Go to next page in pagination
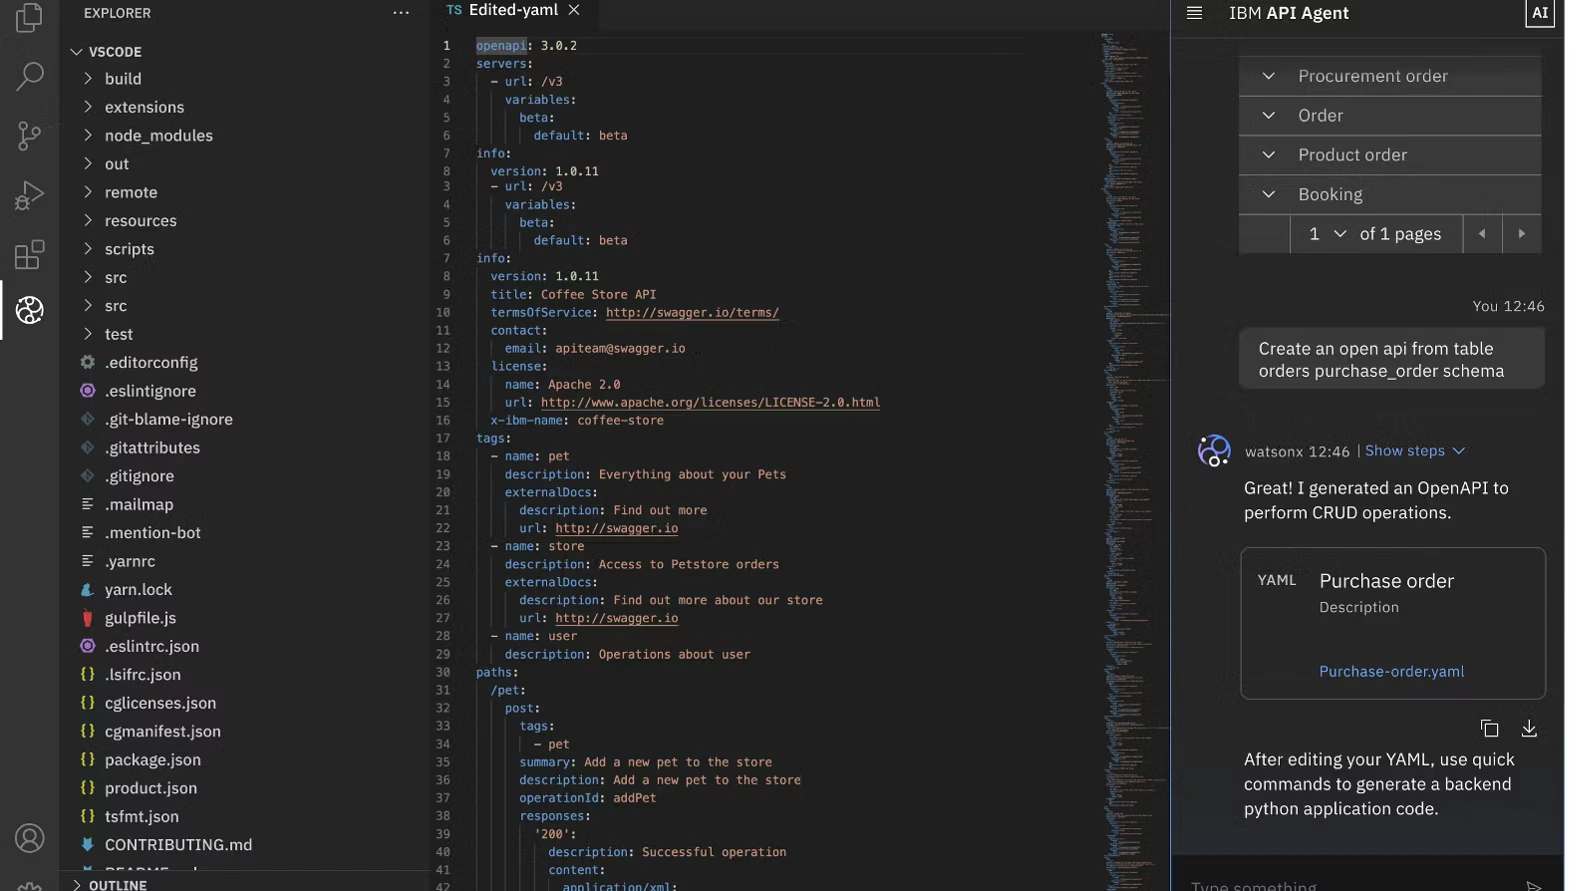Image resolution: width=1584 pixels, height=891 pixels. pyautogui.click(x=1521, y=234)
